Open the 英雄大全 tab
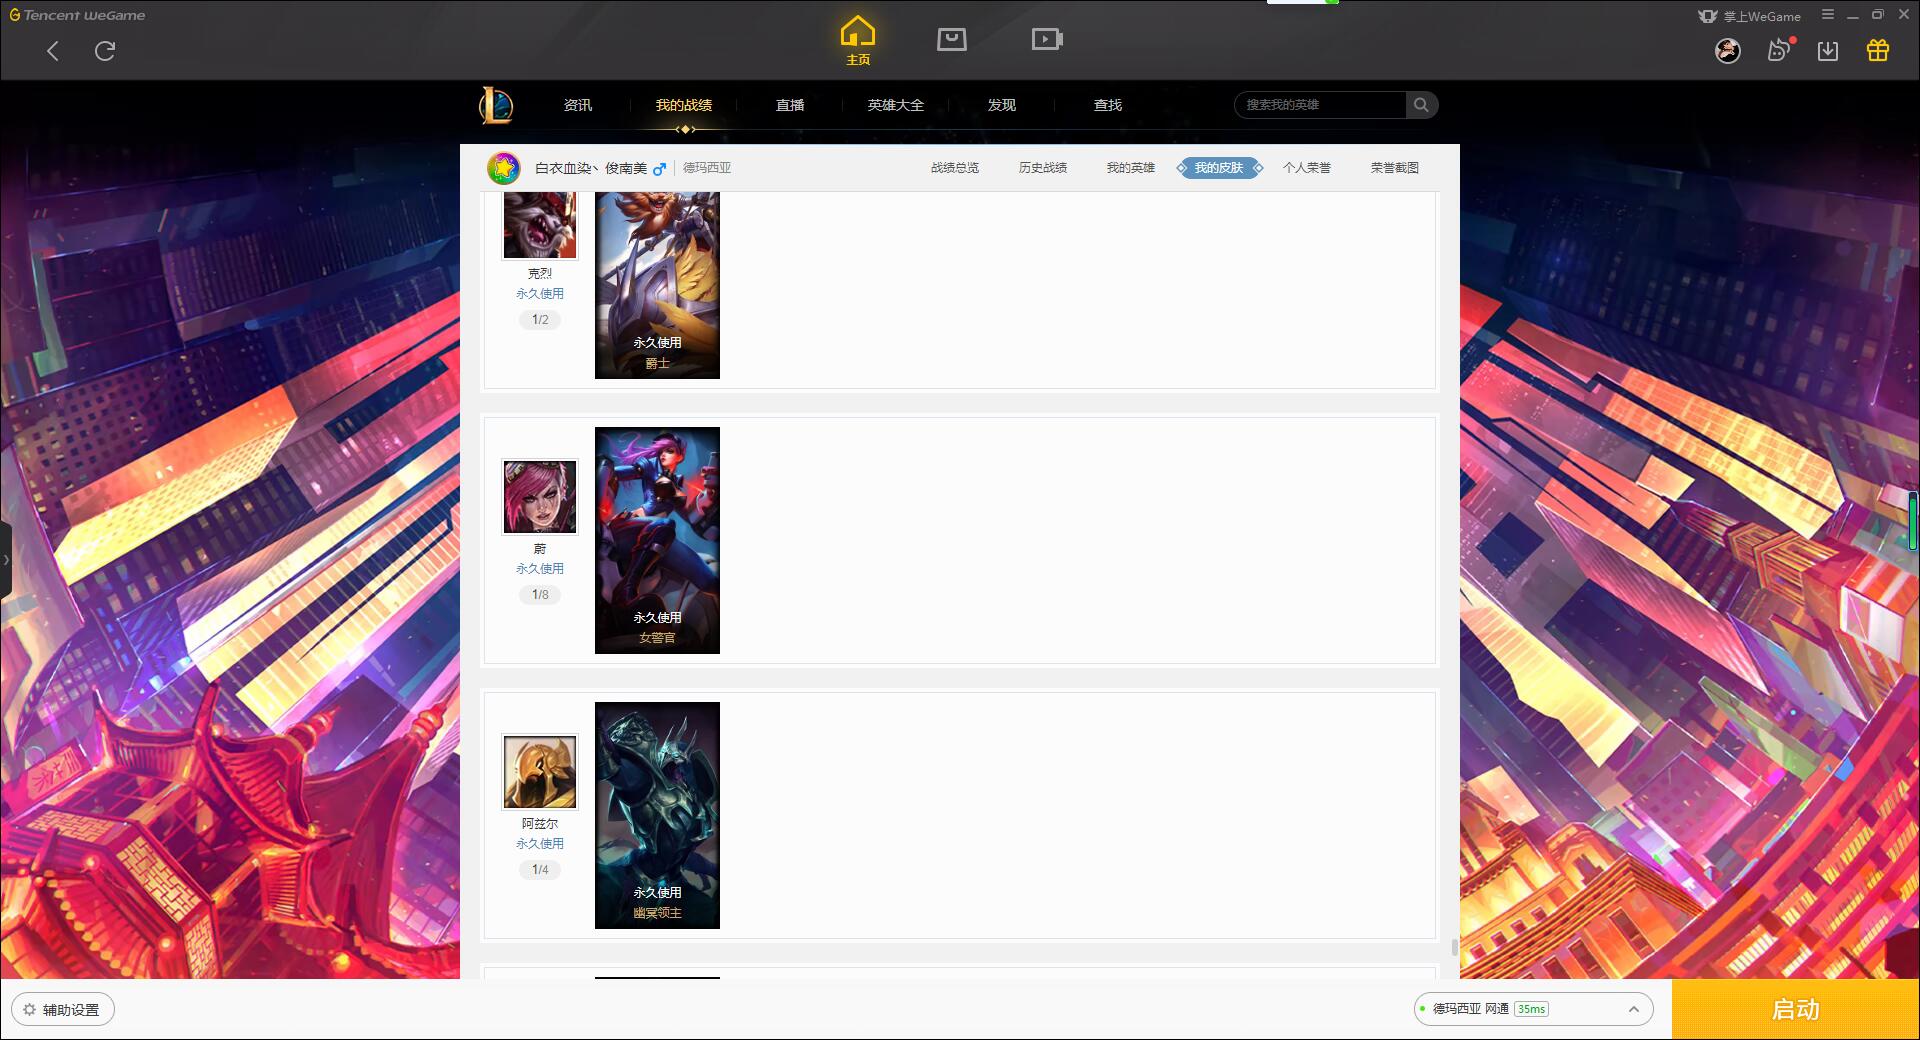Screen dimensions: 1920x1040 tap(896, 105)
